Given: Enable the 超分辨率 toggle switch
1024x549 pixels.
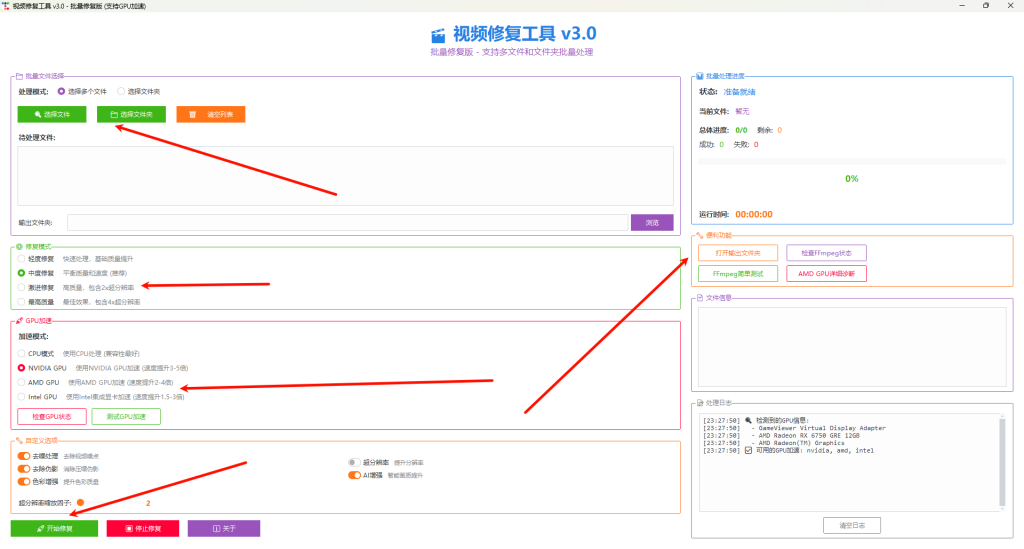Looking at the screenshot, I should tap(354, 463).
